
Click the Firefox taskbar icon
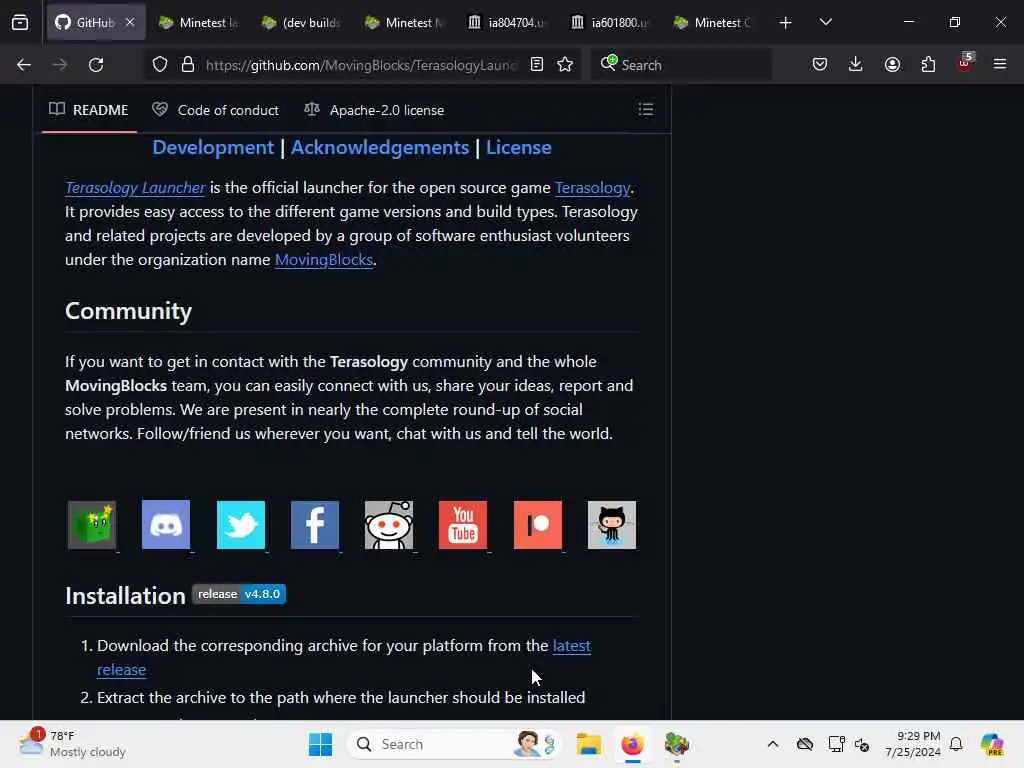click(632, 744)
